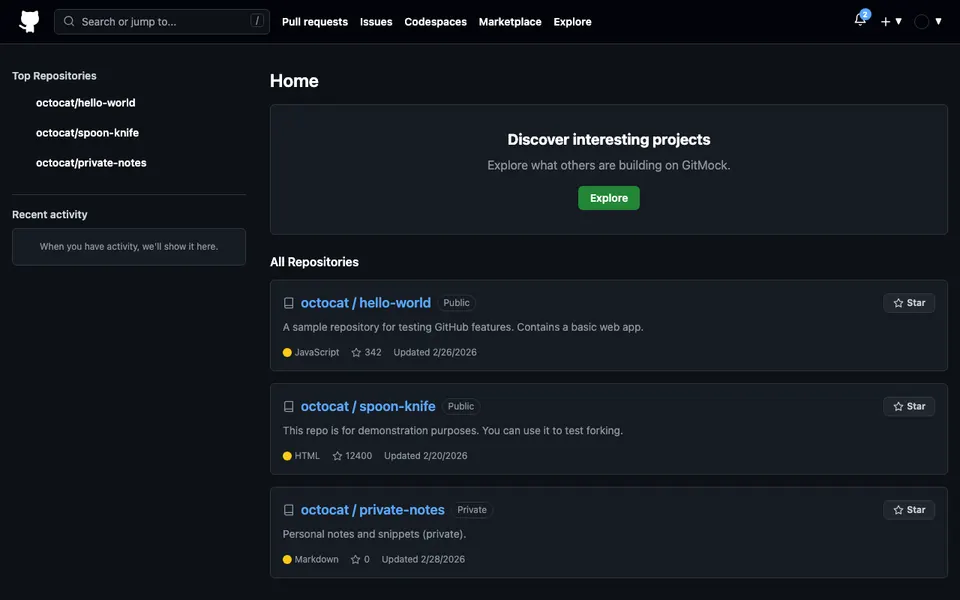960x600 pixels.
Task: Open octocat / spoon-knife repository link
Action: point(368,406)
